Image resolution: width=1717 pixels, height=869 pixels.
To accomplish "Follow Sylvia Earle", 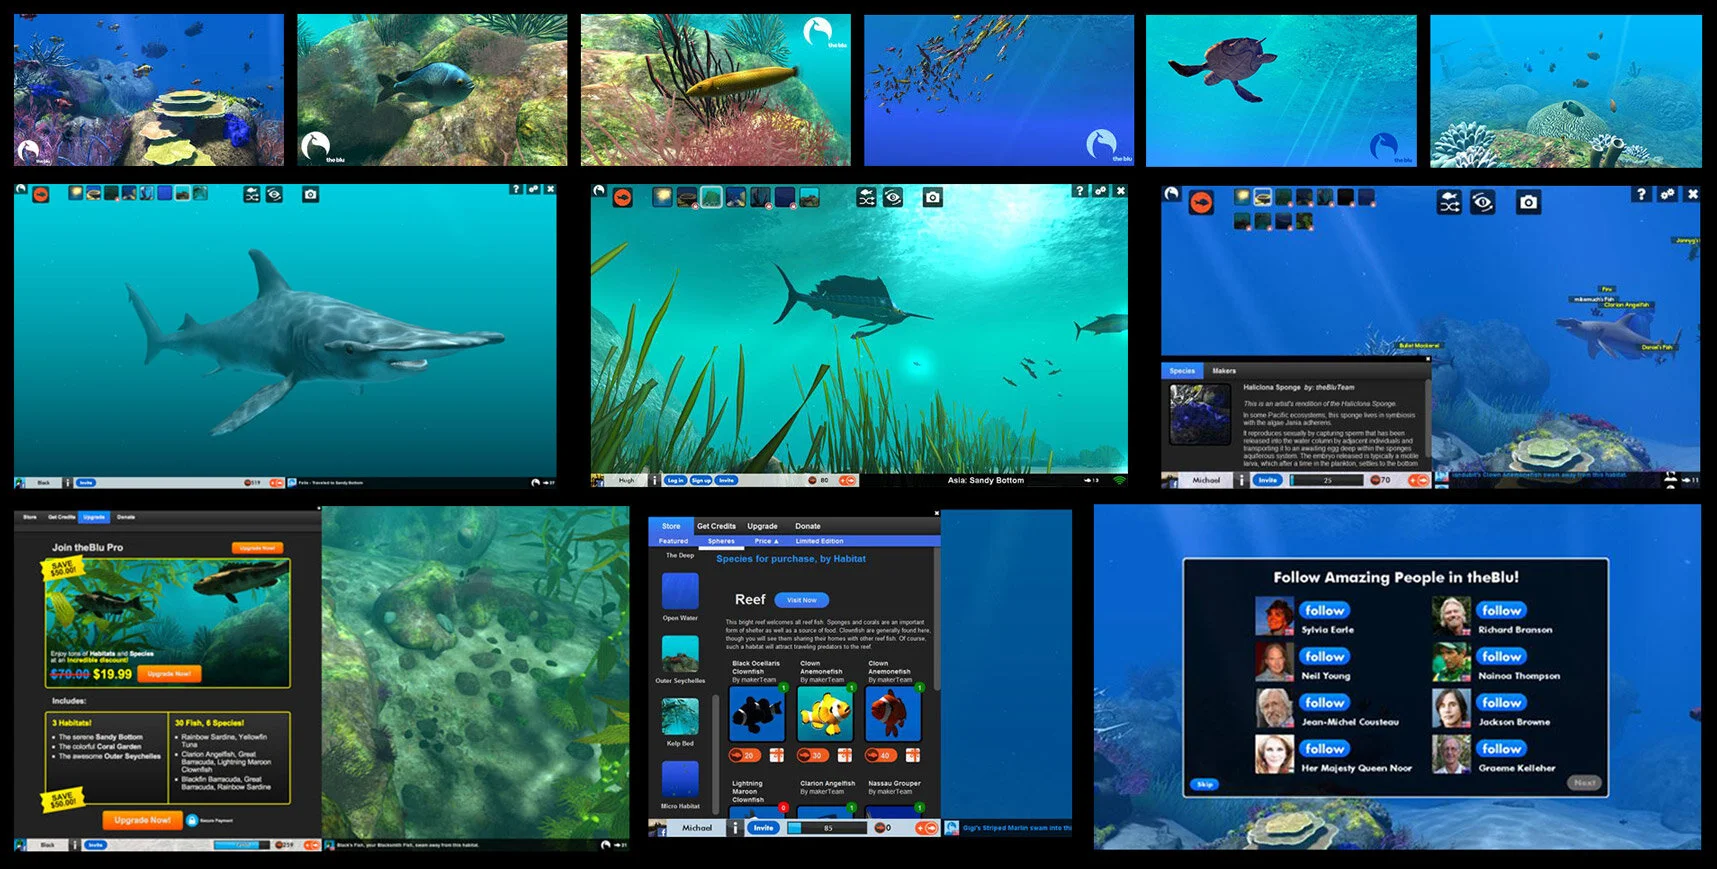I will [1324, 610].
